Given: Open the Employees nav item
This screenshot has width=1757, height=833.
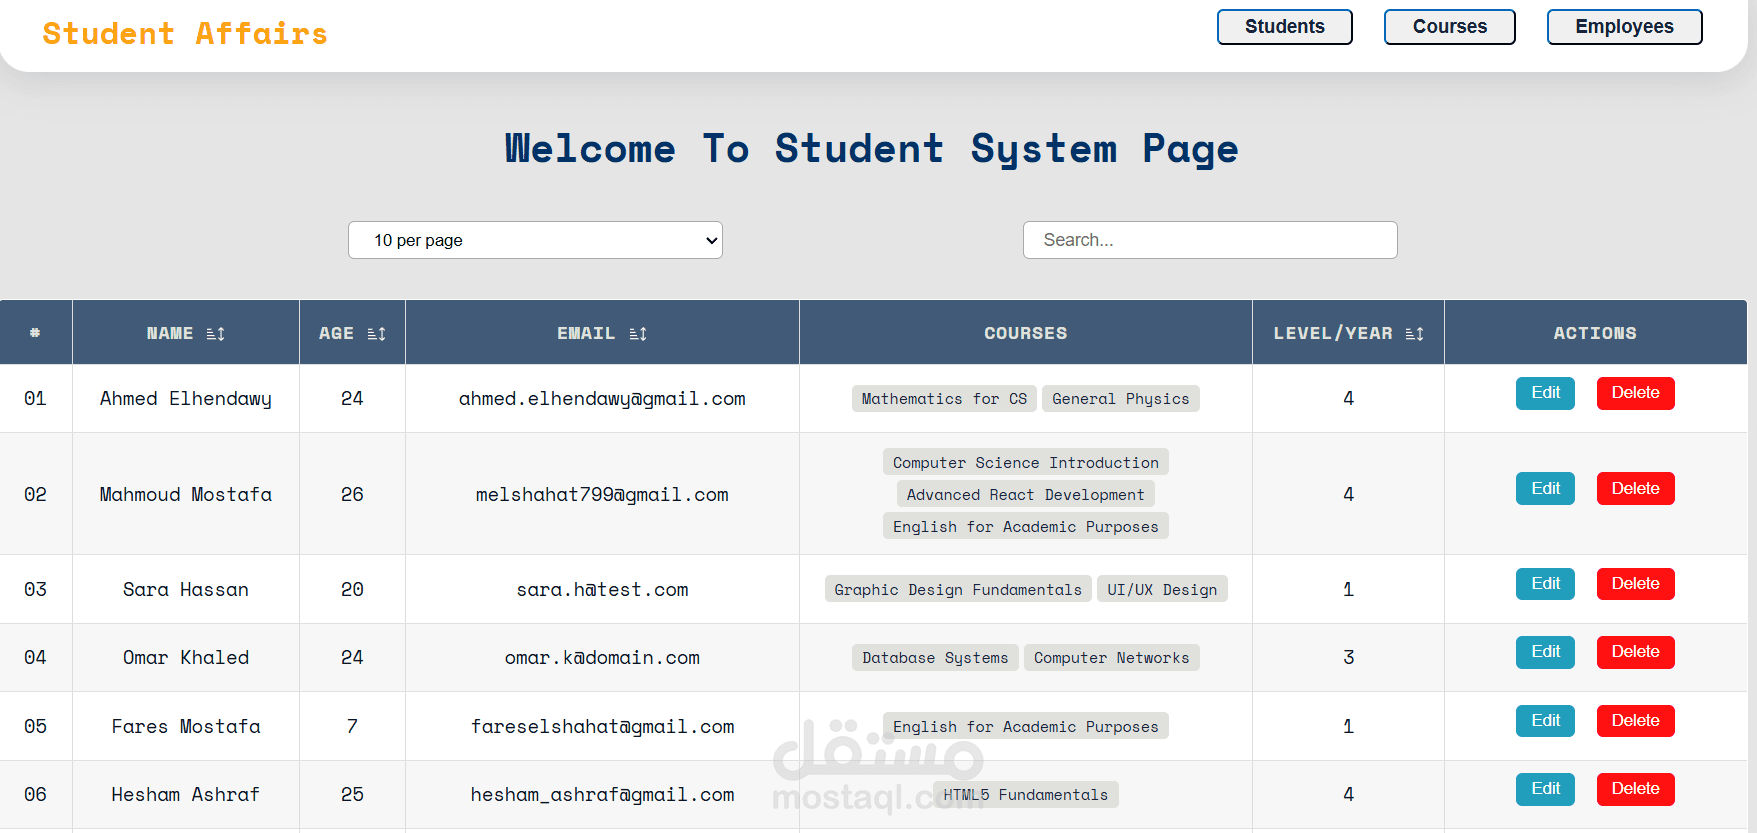Looking at the screenshot, I should (x=1625, y=27).
